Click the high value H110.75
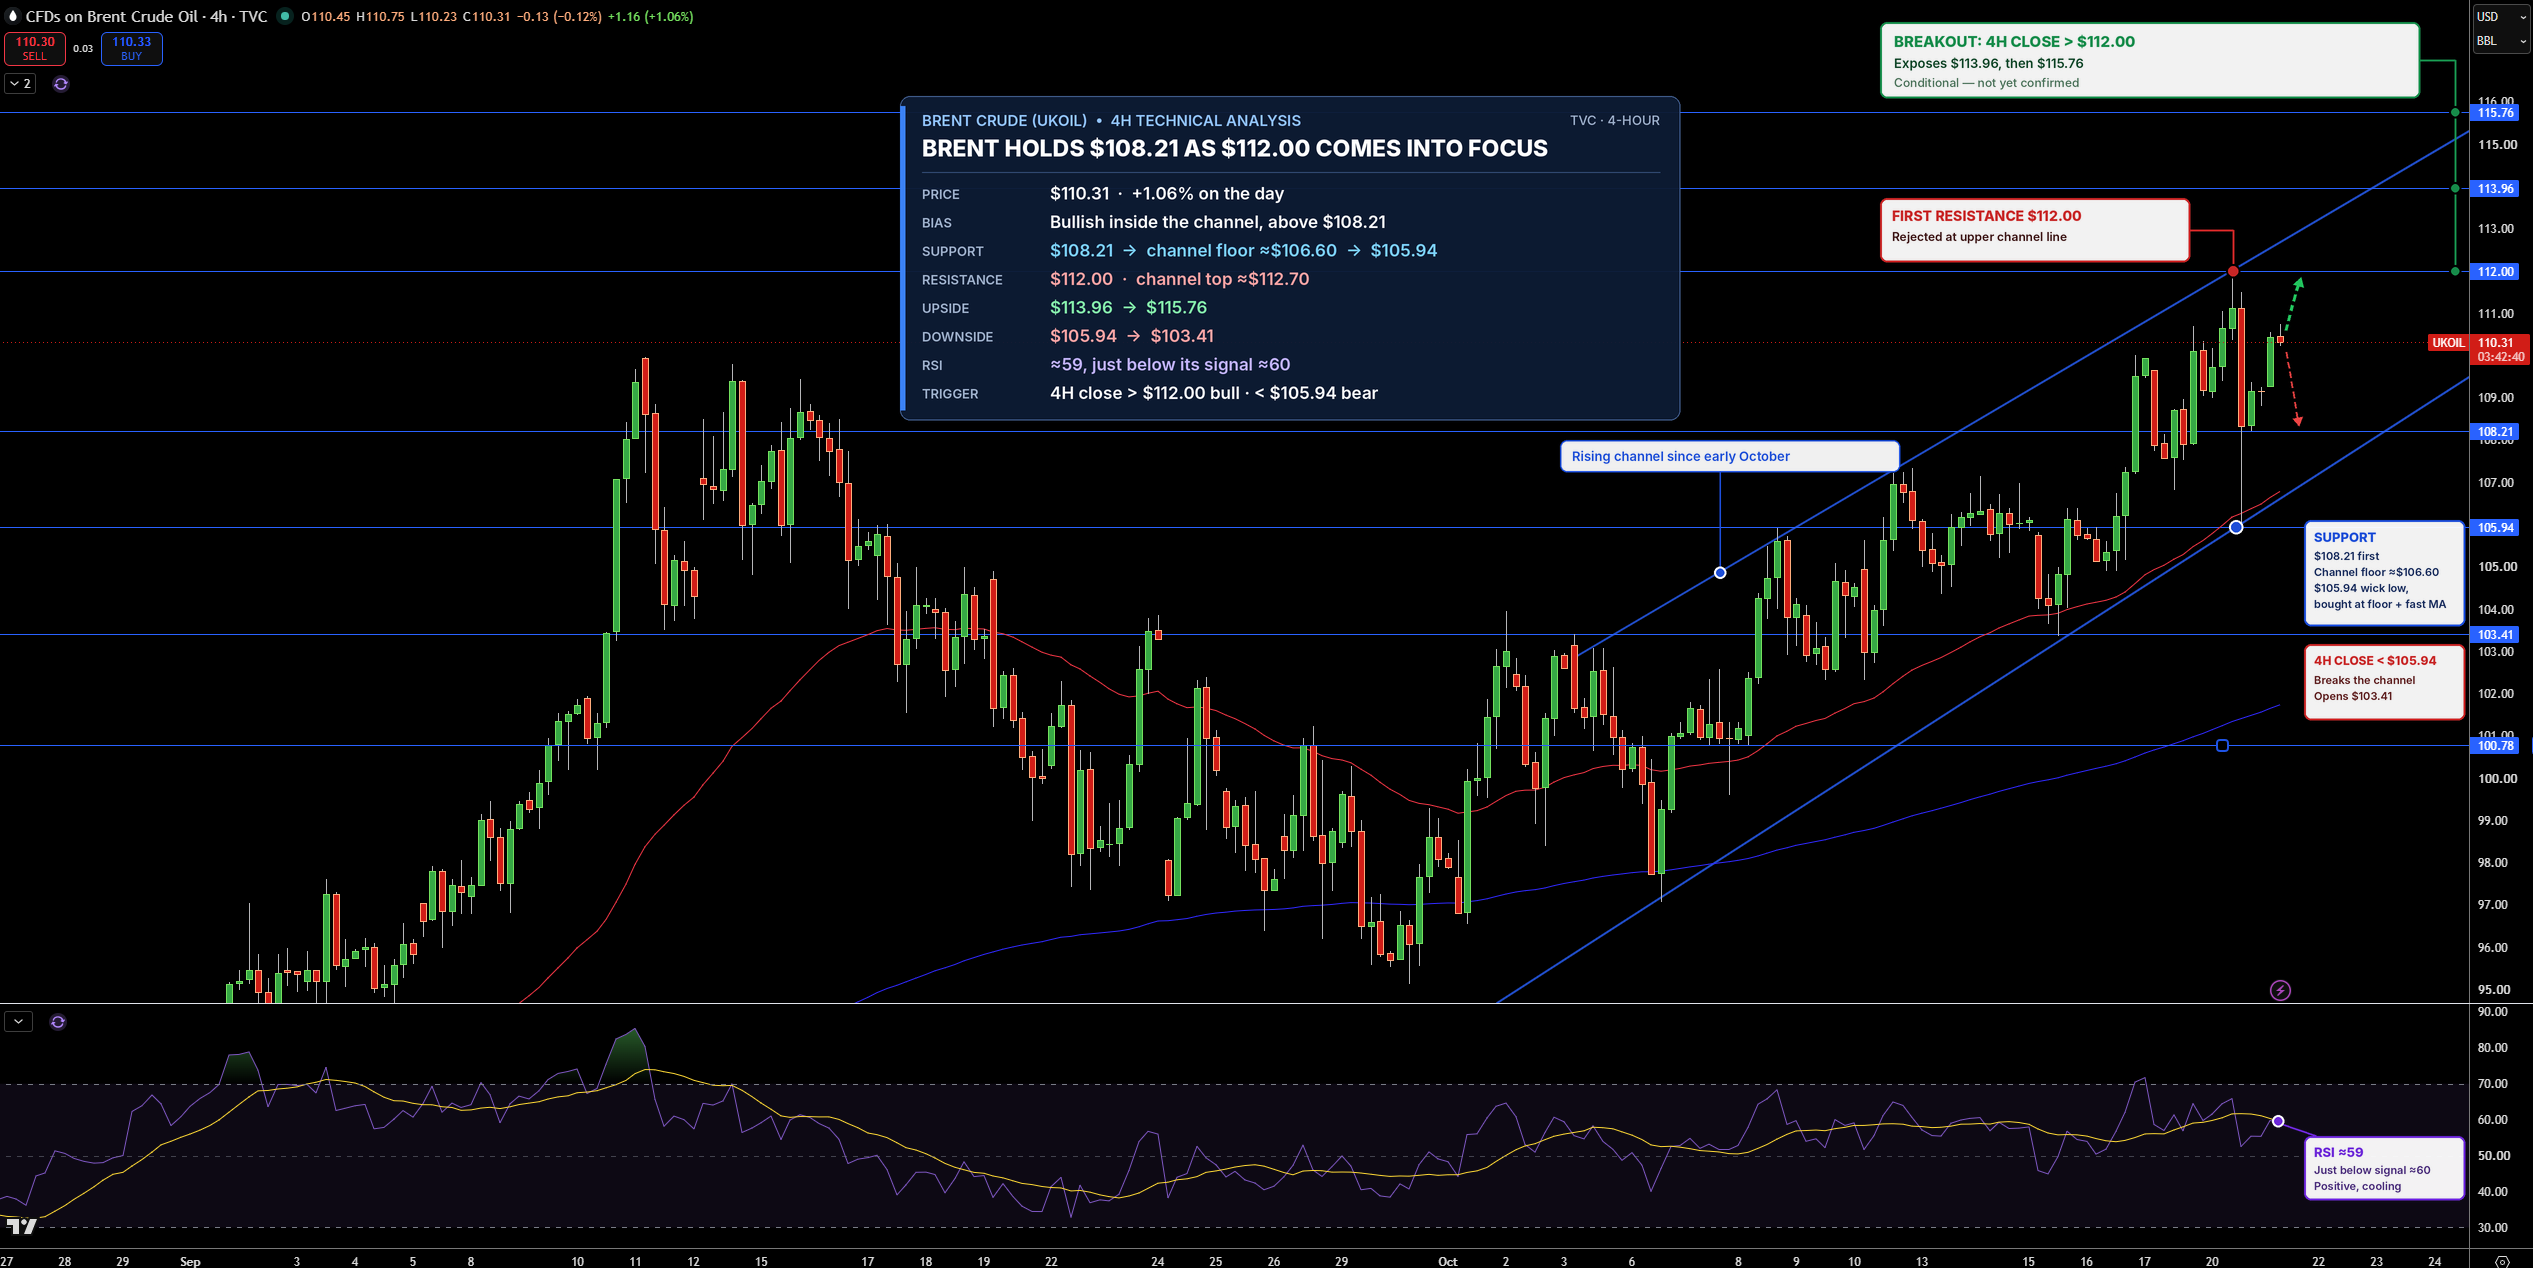 (x=380, y=16)
